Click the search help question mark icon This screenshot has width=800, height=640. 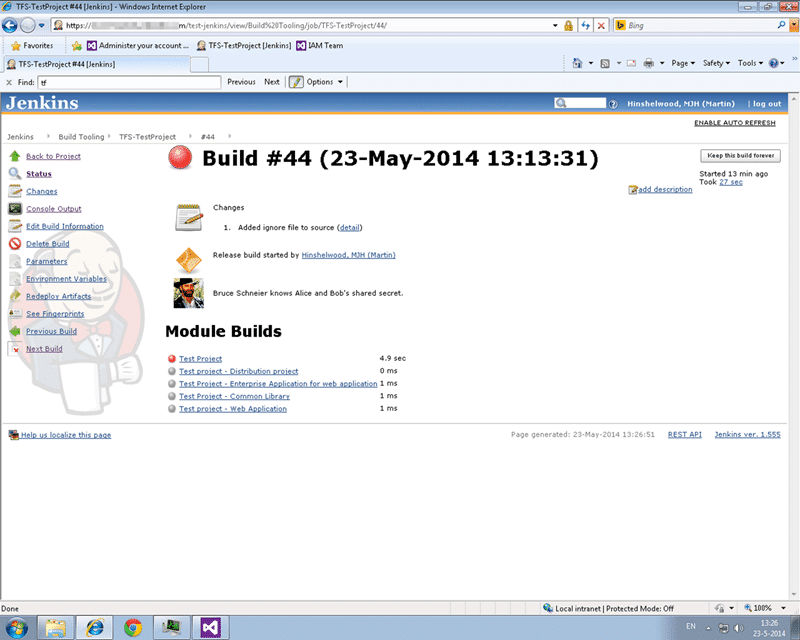click(613, 104)
